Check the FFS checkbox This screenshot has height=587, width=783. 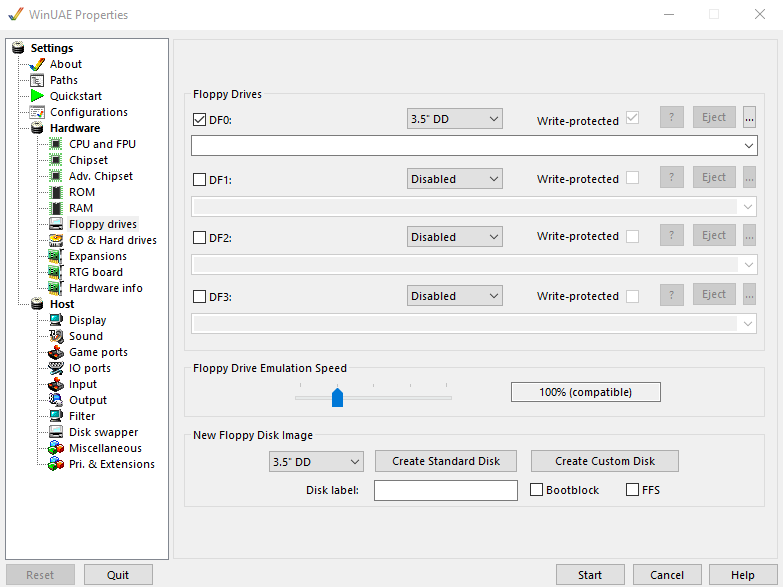click(632, 490)
